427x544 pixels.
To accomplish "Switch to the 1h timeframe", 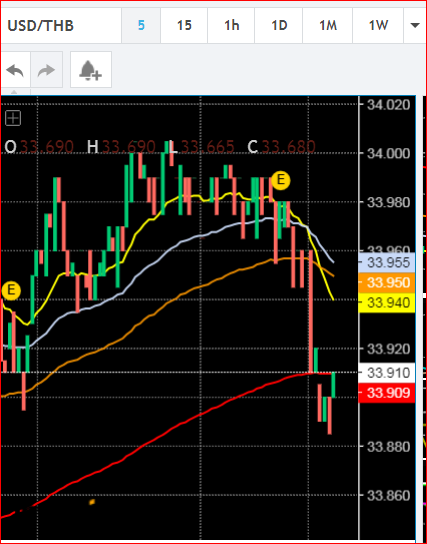I will pos(231,26).
